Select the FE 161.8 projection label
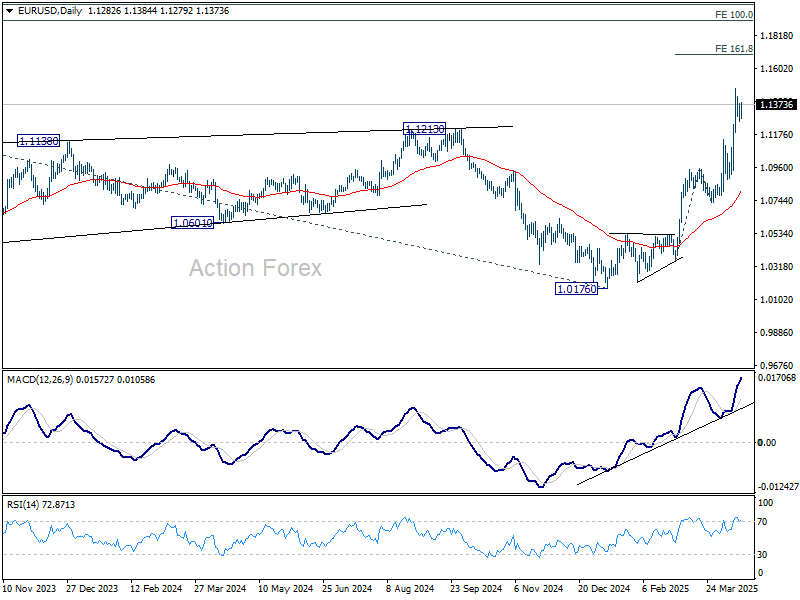This screenshot has height=600, width=800. tap(734, 48)
